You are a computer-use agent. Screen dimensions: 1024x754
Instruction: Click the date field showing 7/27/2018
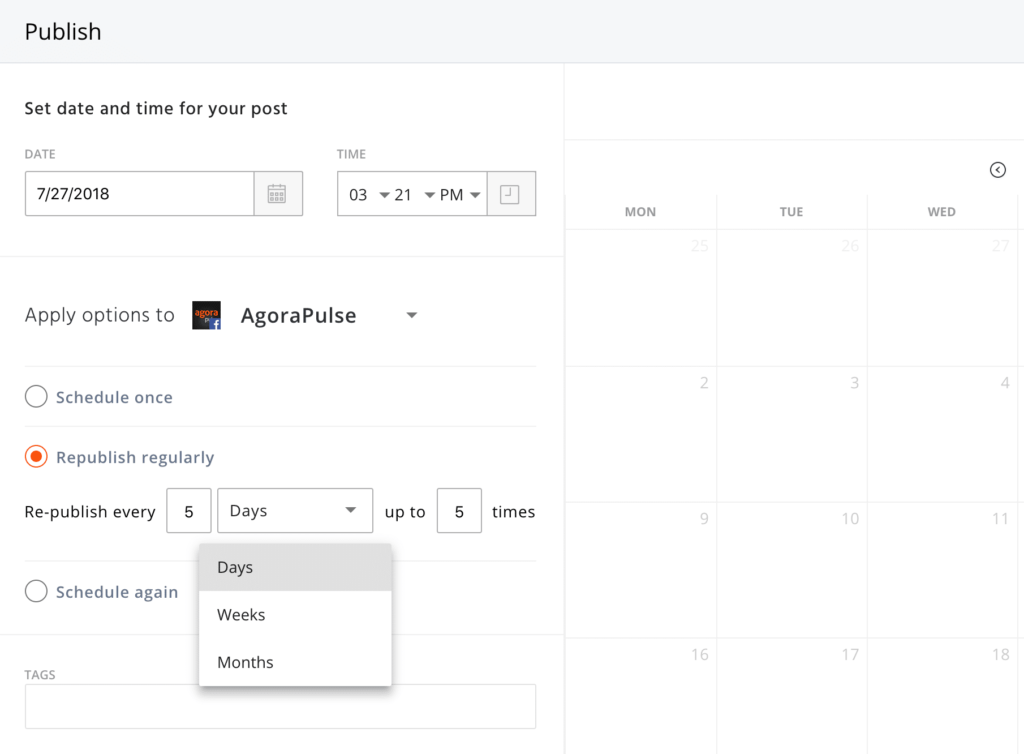[x=139, y=194]
